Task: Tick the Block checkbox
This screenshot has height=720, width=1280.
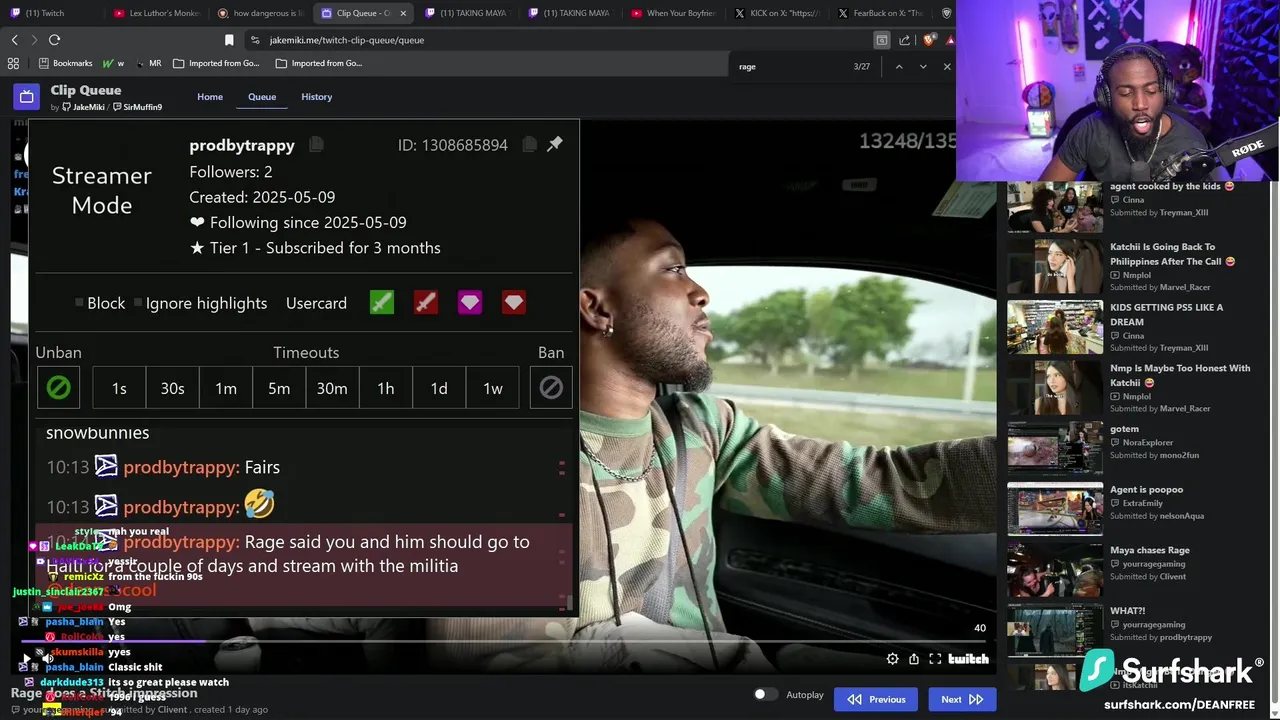Action: point(80,303)
